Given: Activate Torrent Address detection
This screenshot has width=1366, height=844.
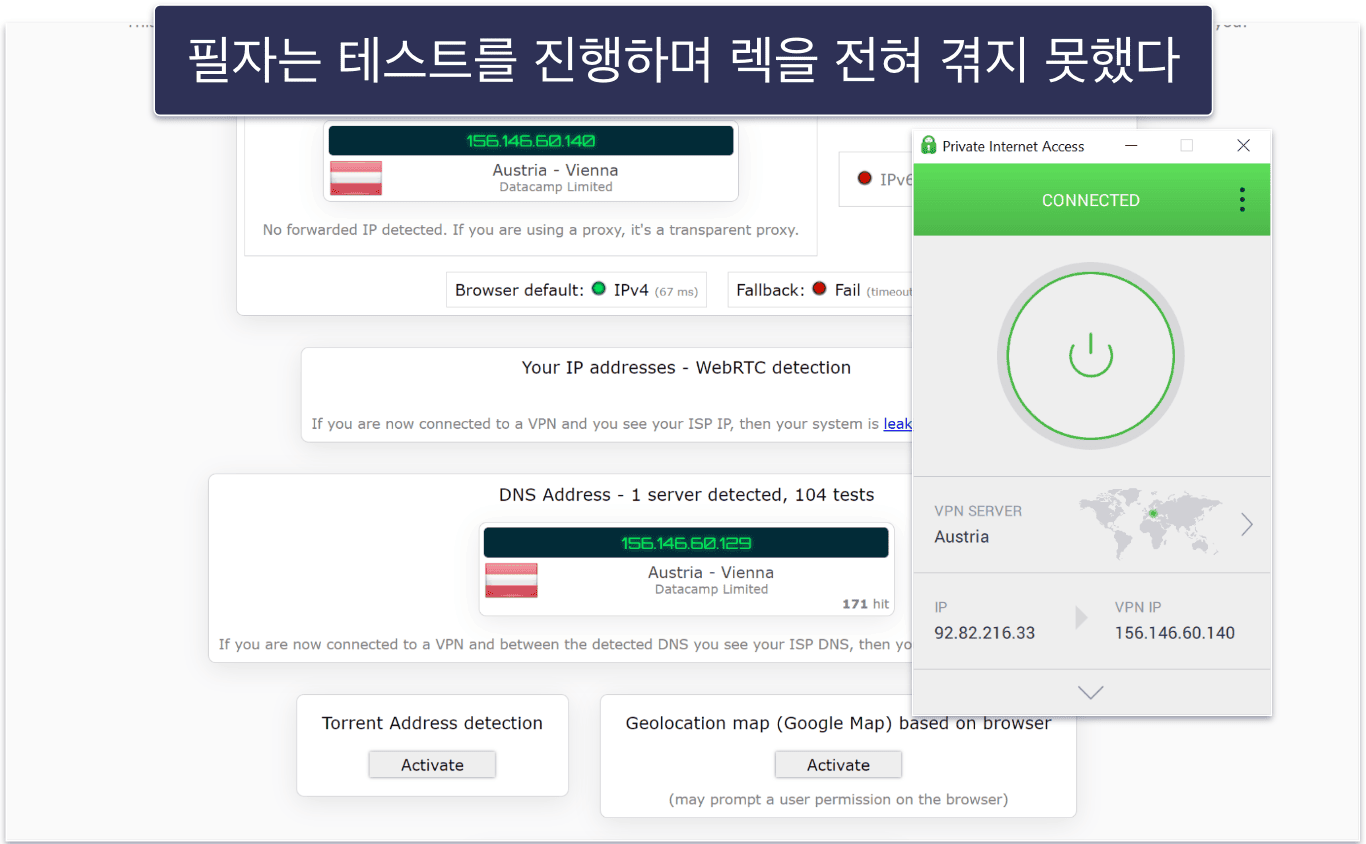Looking at the screenshot, I should pos(432,765).
